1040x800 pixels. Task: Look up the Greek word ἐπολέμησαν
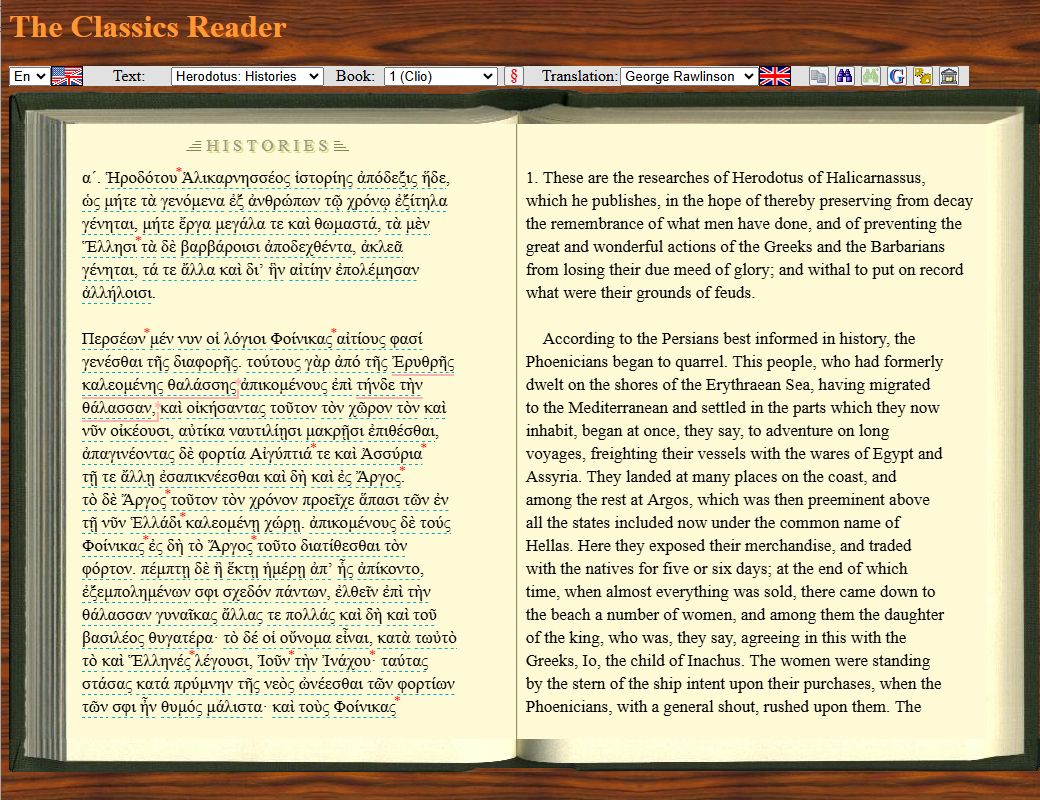click(377, 270)
